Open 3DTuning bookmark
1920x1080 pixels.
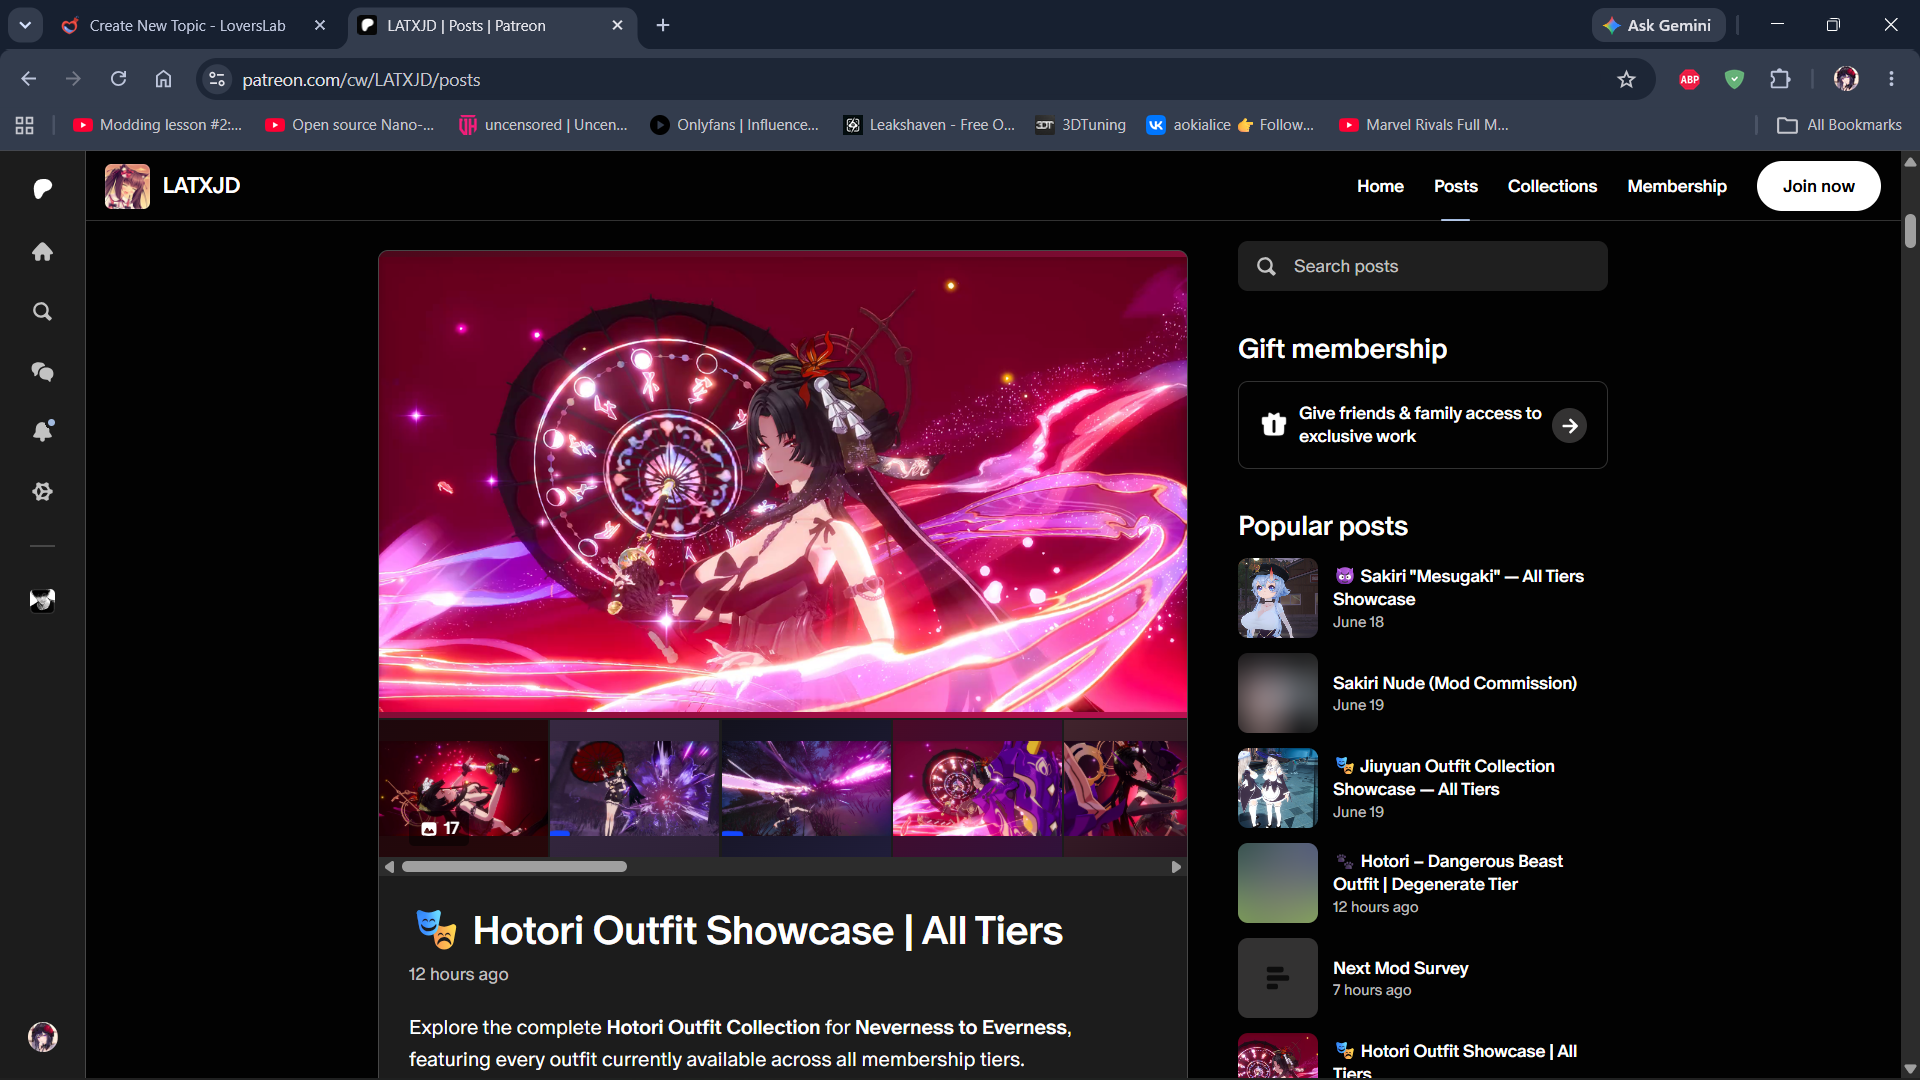click(1080, 125)
